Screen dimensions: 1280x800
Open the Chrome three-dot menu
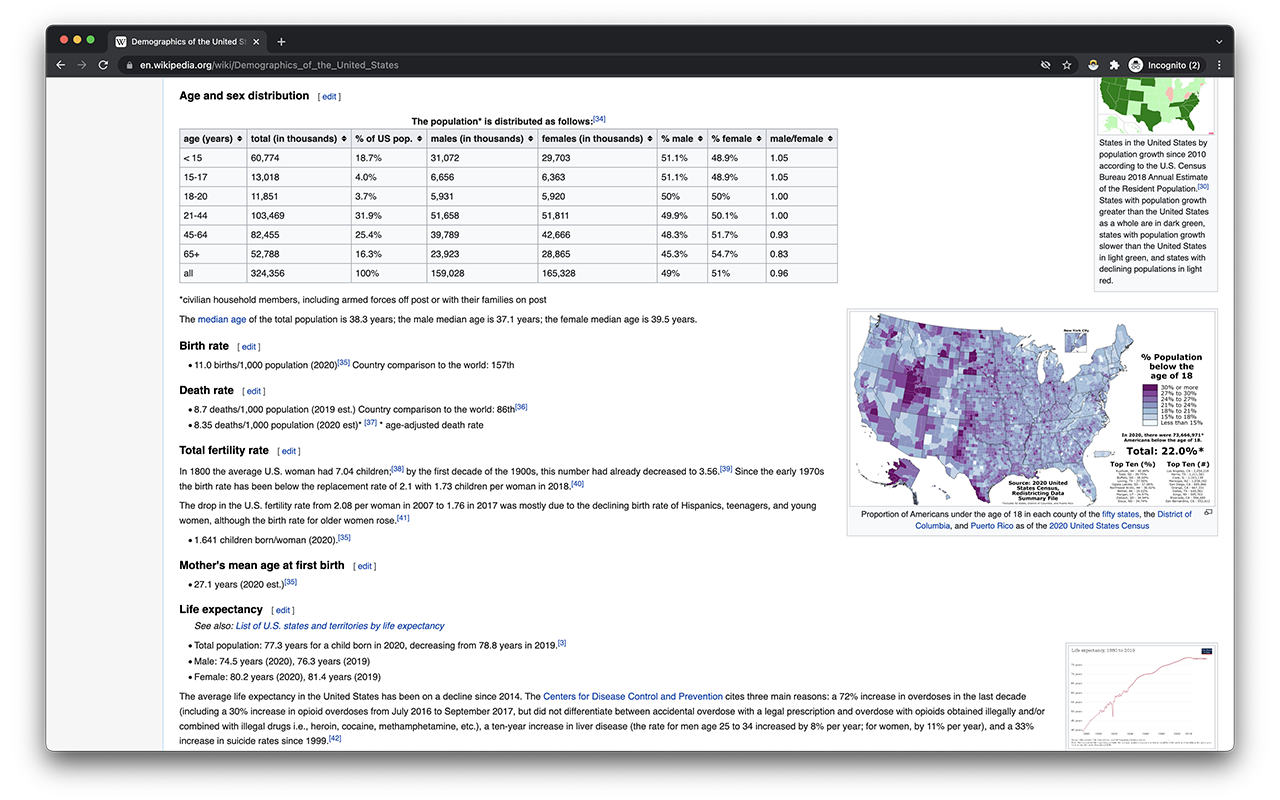1219,65
